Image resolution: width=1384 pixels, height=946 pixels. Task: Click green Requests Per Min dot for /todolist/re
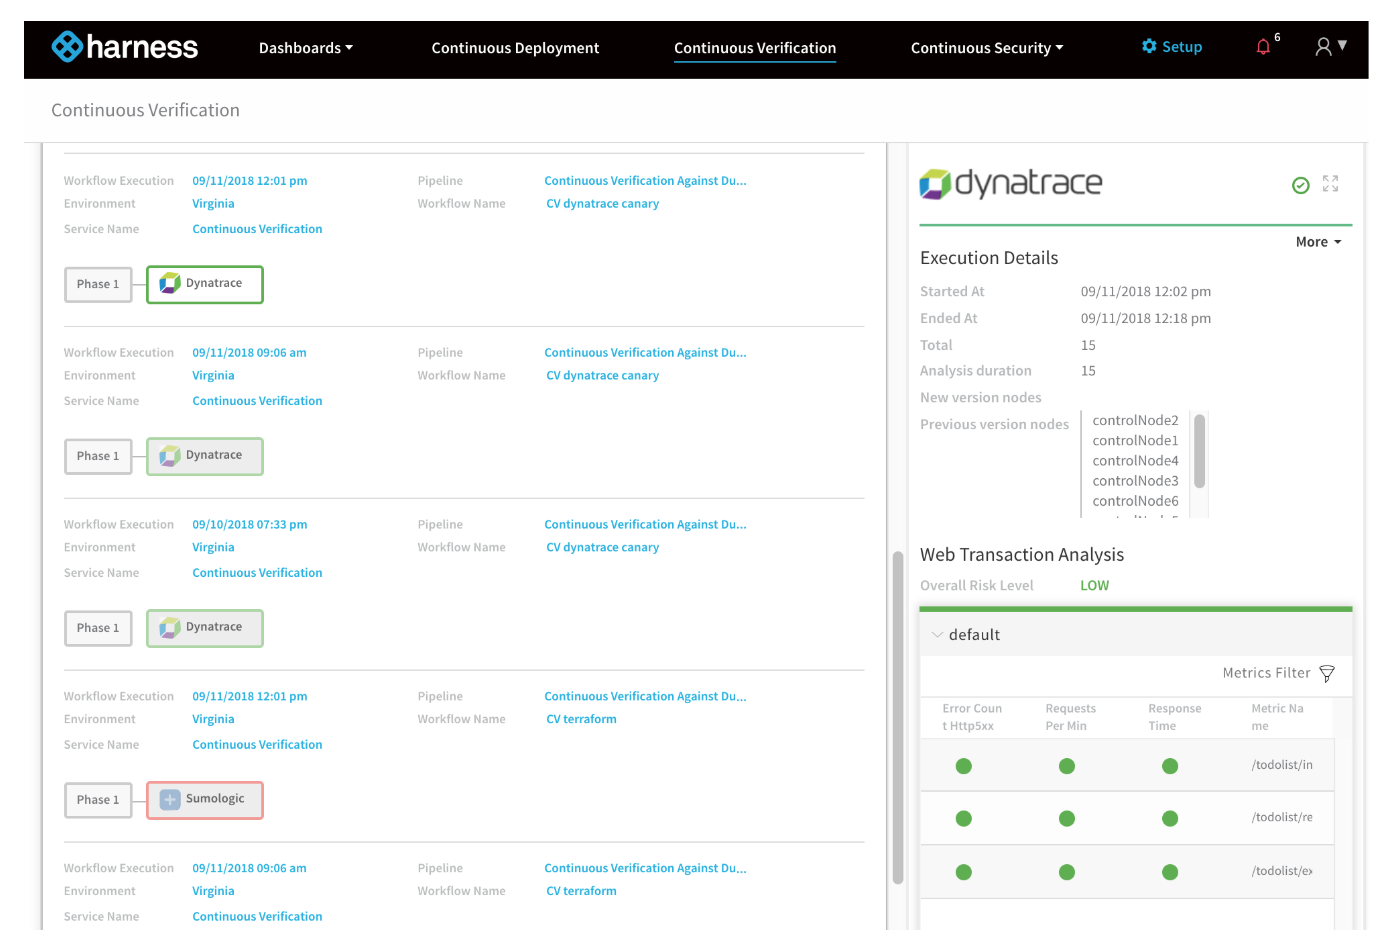pyautogui.click(x=1067, y=818)
